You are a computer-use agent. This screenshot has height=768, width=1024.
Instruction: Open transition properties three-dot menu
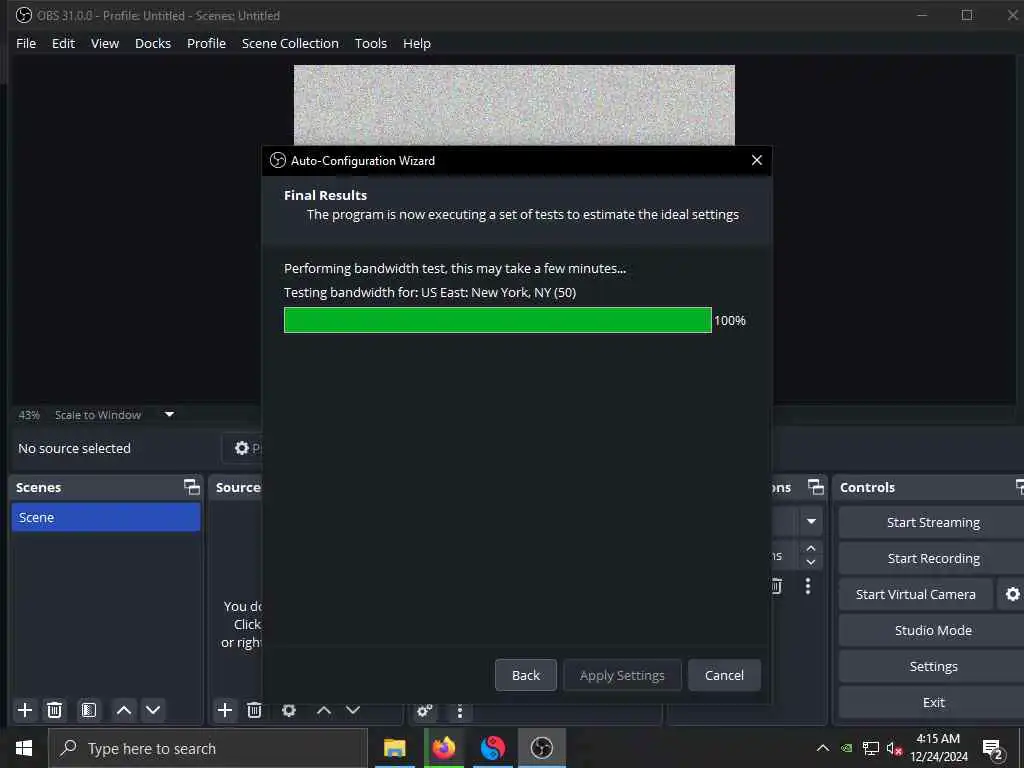point(808,586)
